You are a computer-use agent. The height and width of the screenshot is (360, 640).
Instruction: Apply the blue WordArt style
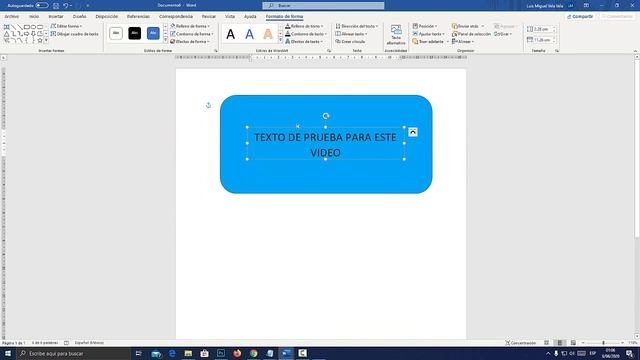(x=249, y=34)
